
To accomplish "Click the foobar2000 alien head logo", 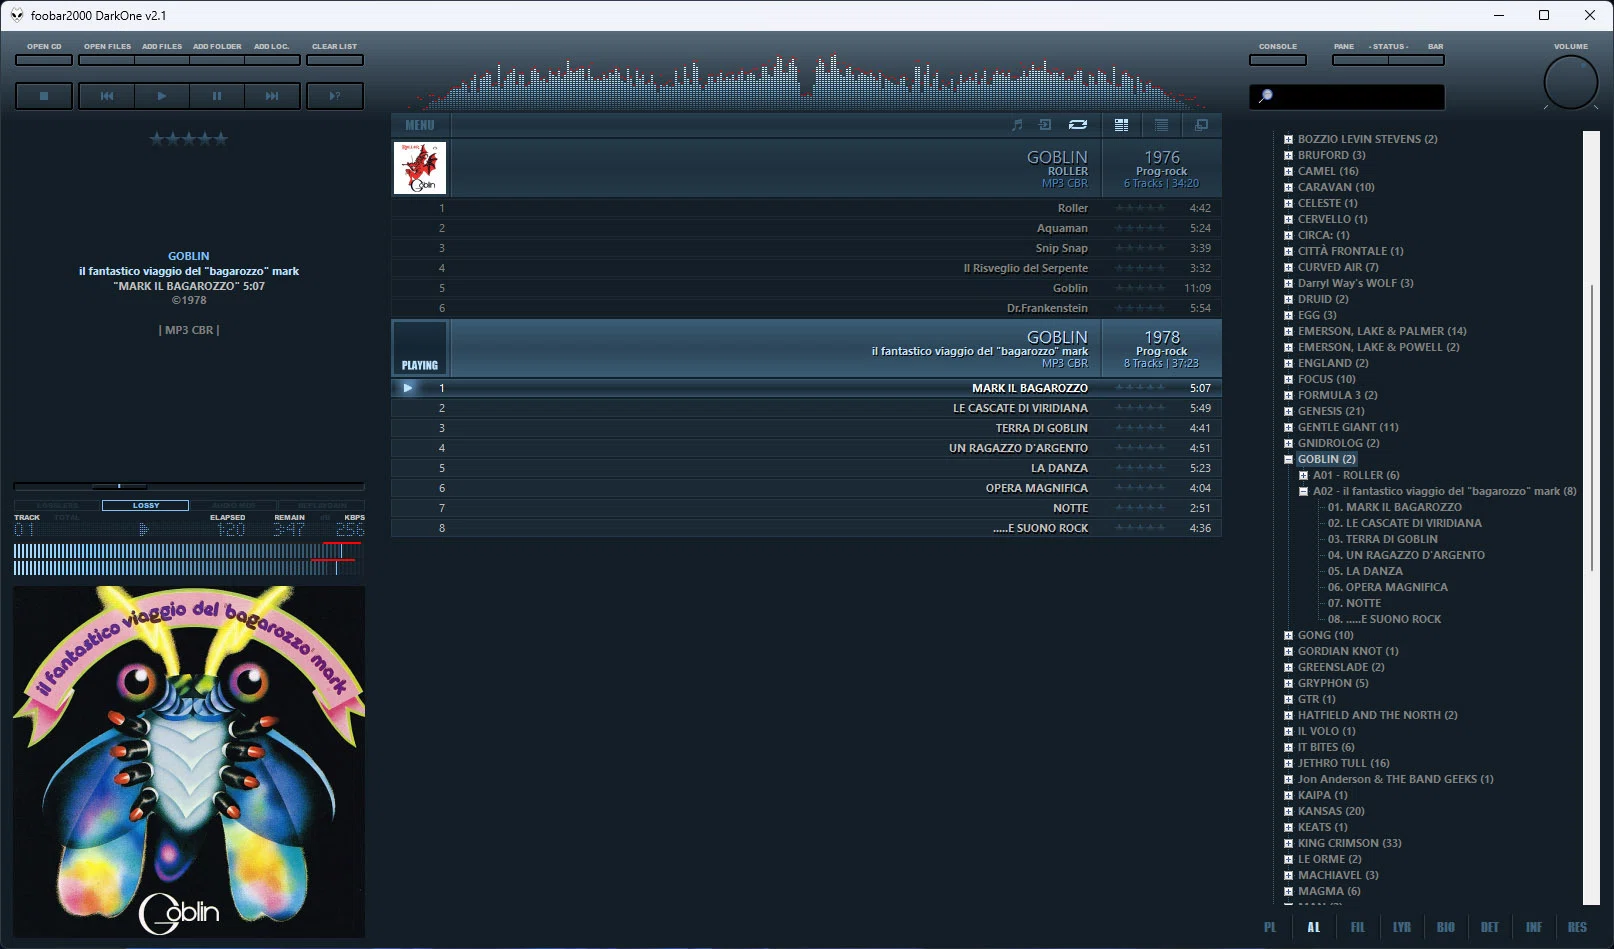I will [x=17, y=15].
